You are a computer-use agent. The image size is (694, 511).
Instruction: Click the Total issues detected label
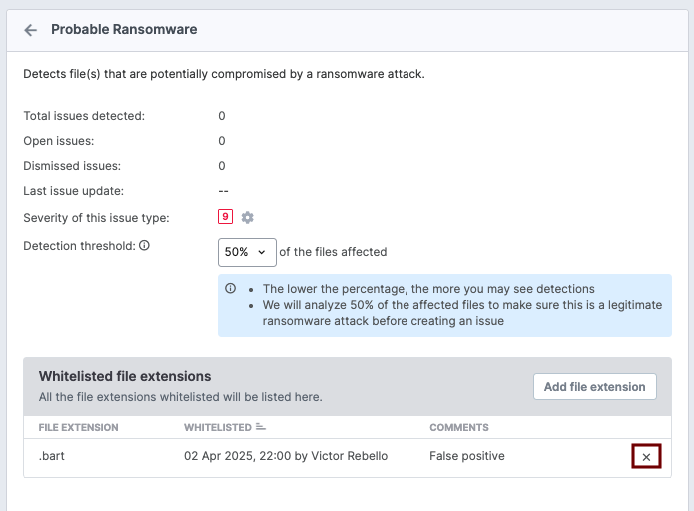tap(84, 116)
